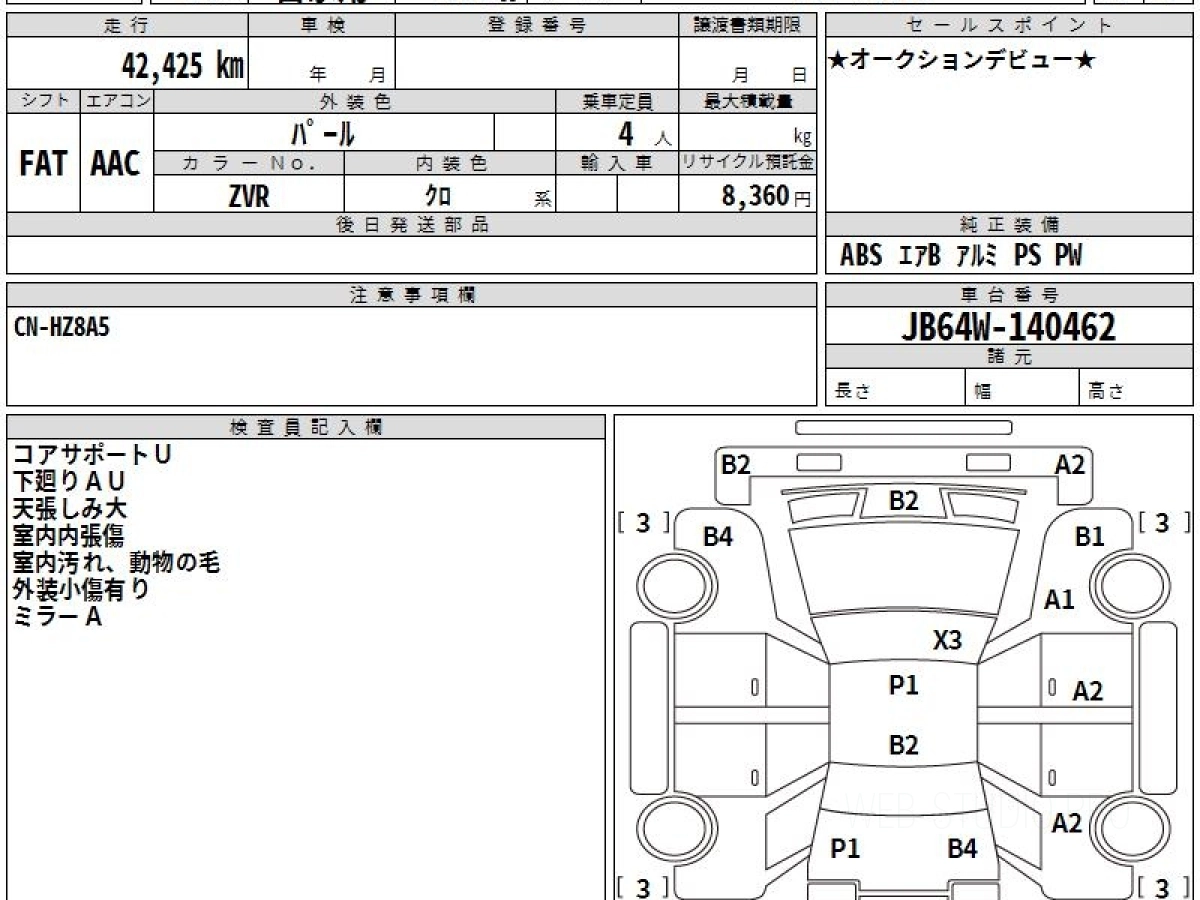Image resolution: width=1200 pixels, height=900 pixels.
Task: Select PW in the equipment list
Action: point(1068,256)
